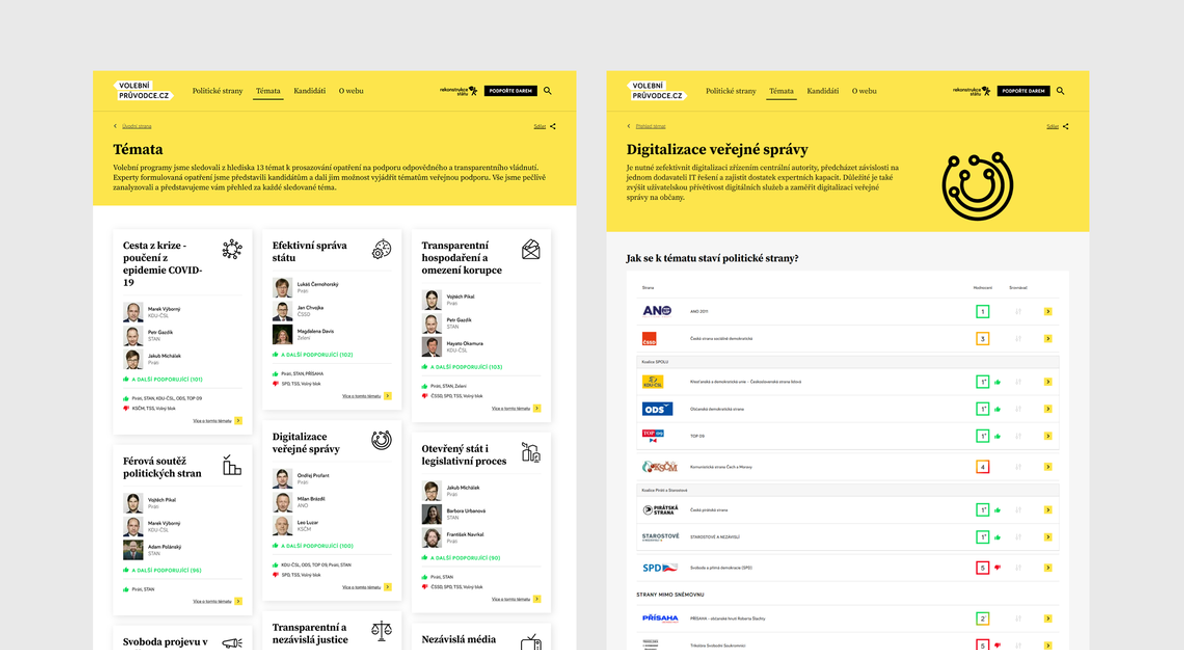Open A další podporující (100) link
1184x650 pixels.
click(316, 545)
